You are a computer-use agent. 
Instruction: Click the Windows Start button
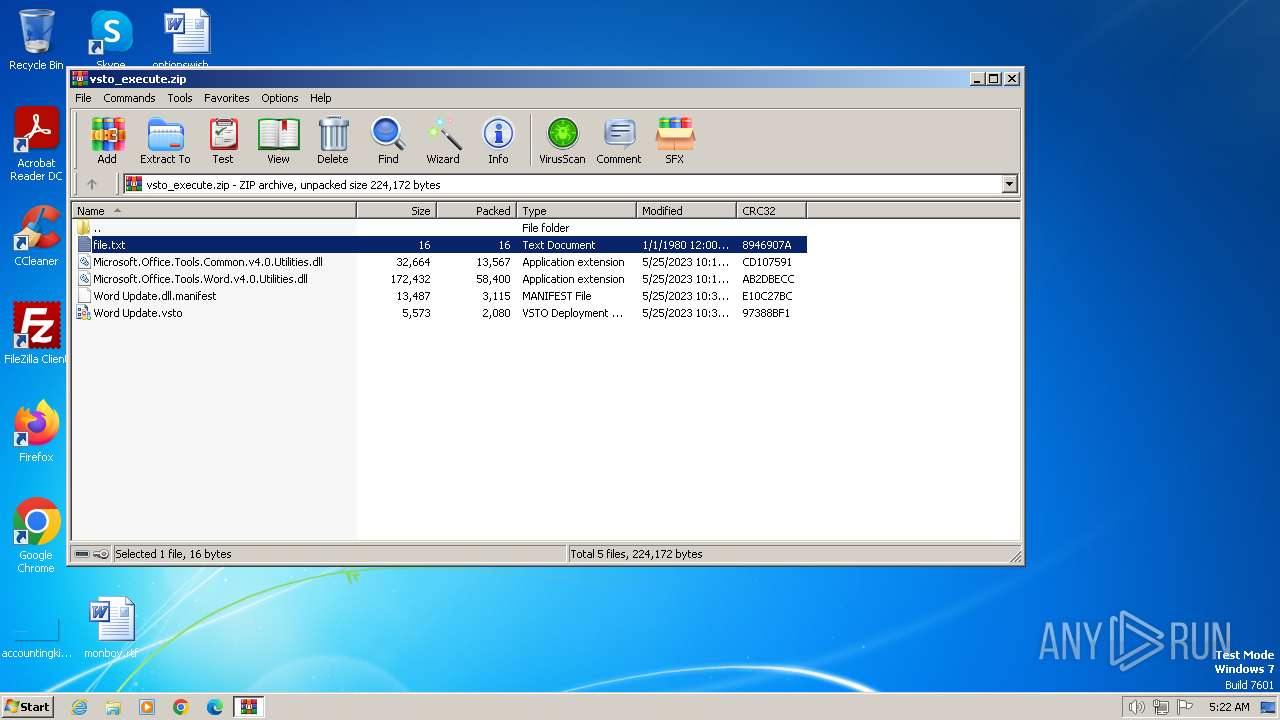(28, 706)
